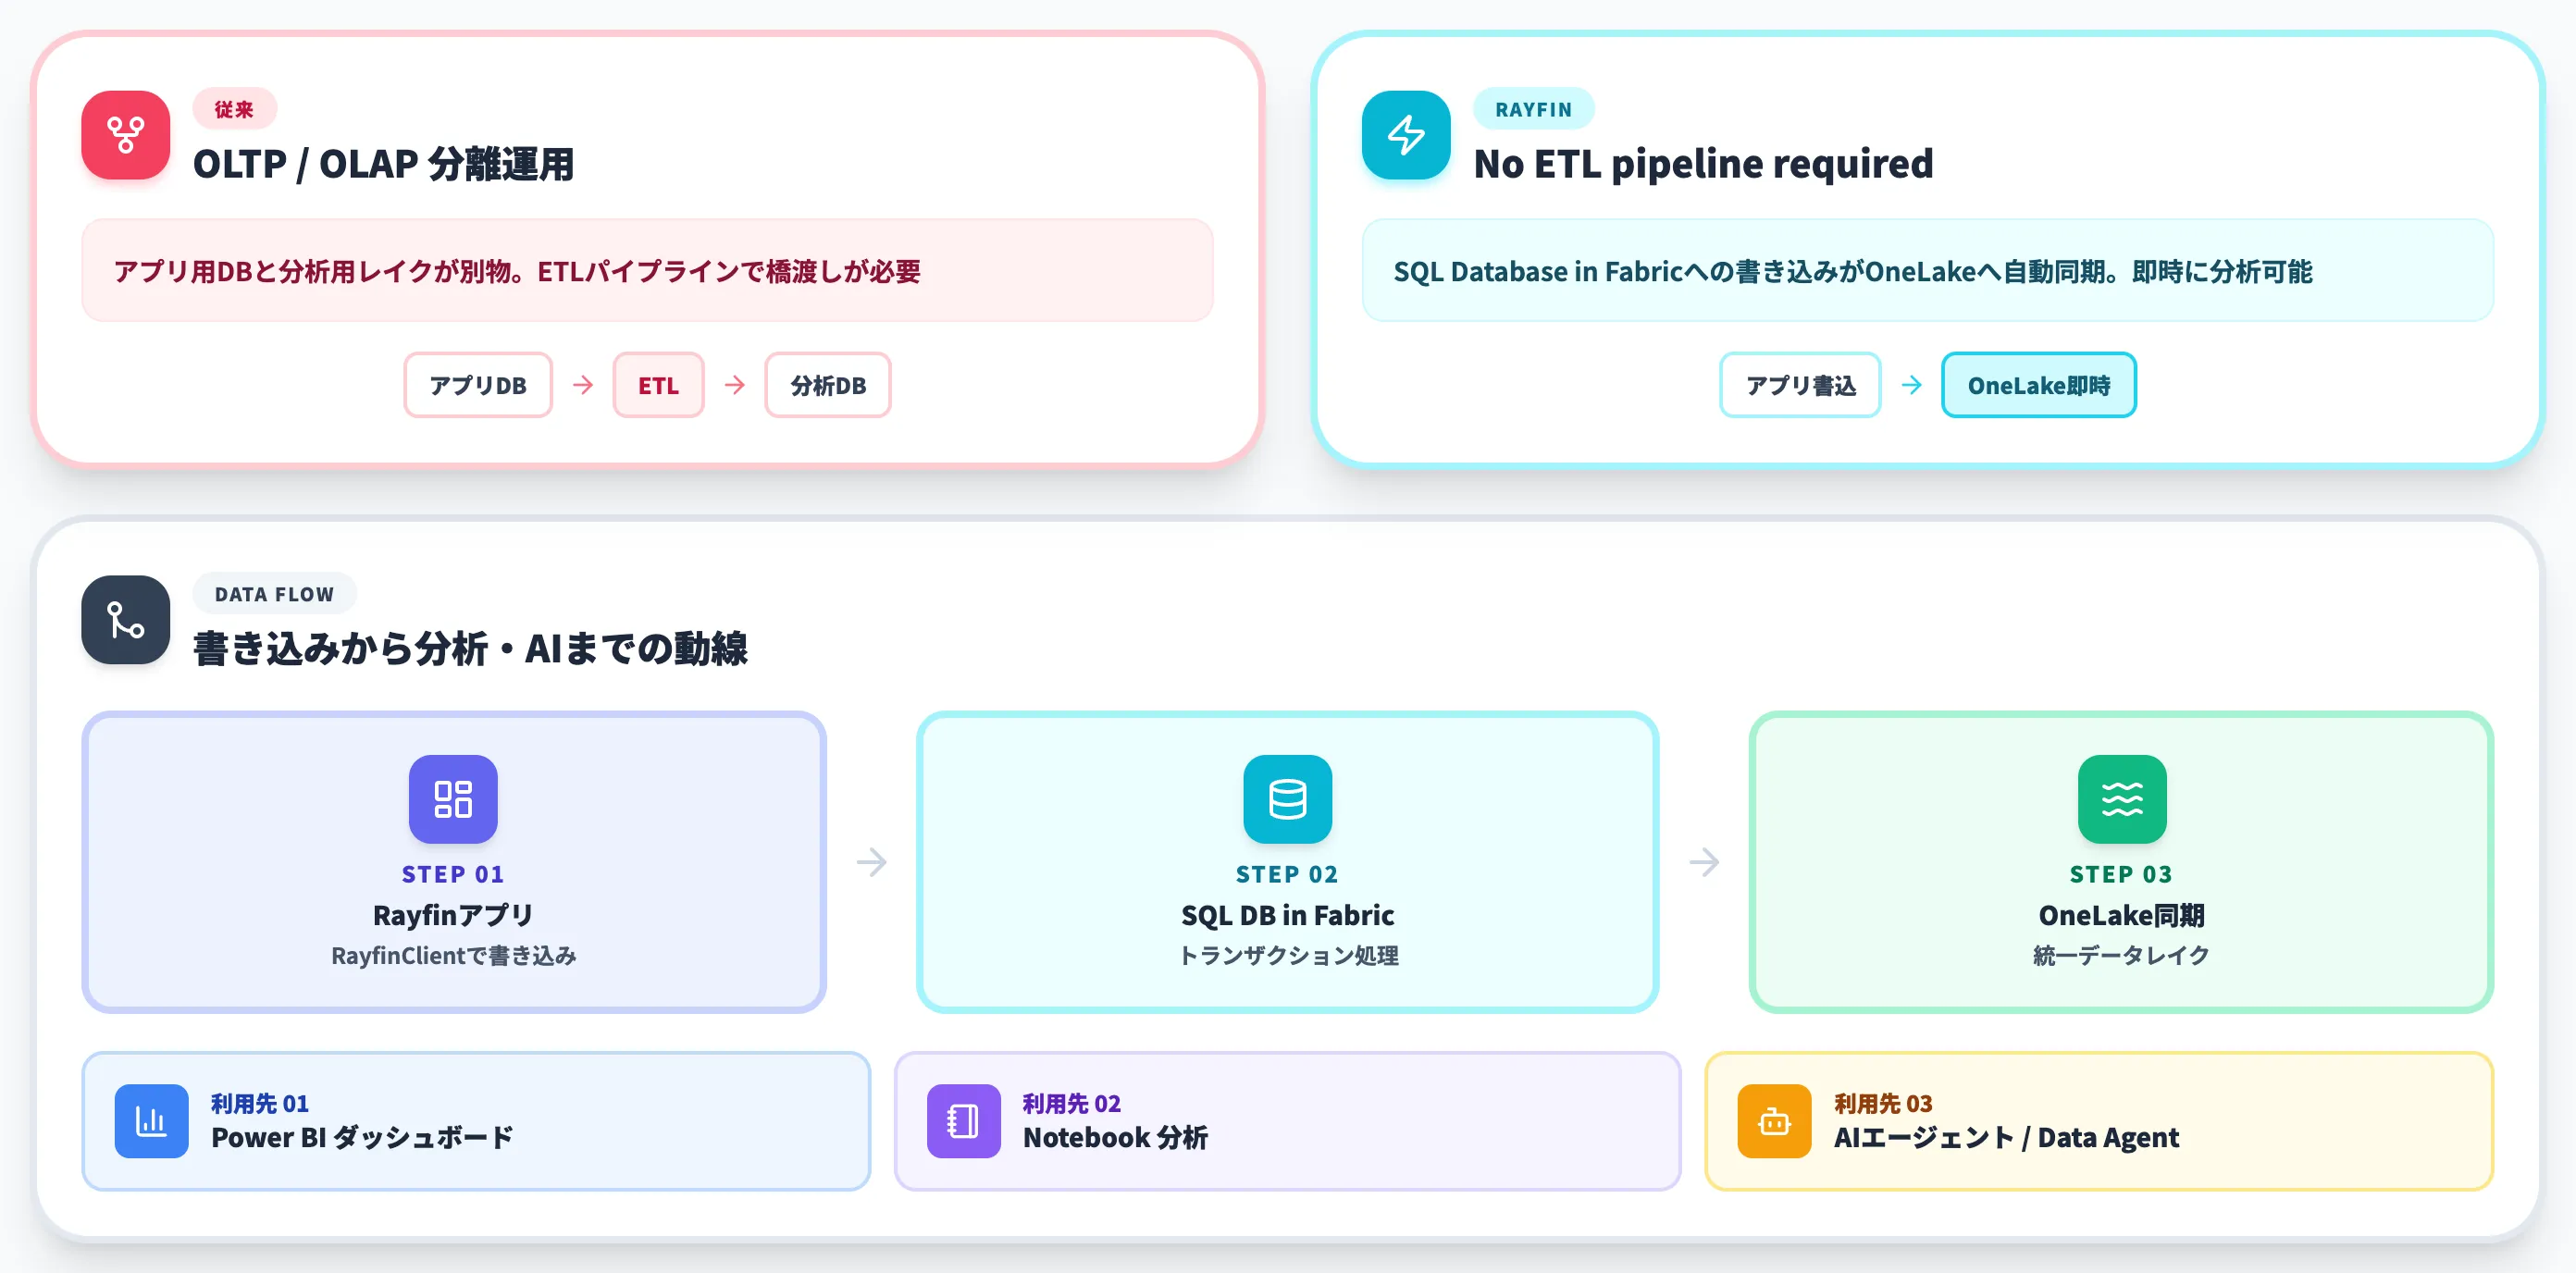Click the orange robot AI agent icon
The image size is (2576, 1273).
[x=1774, y=1120]
